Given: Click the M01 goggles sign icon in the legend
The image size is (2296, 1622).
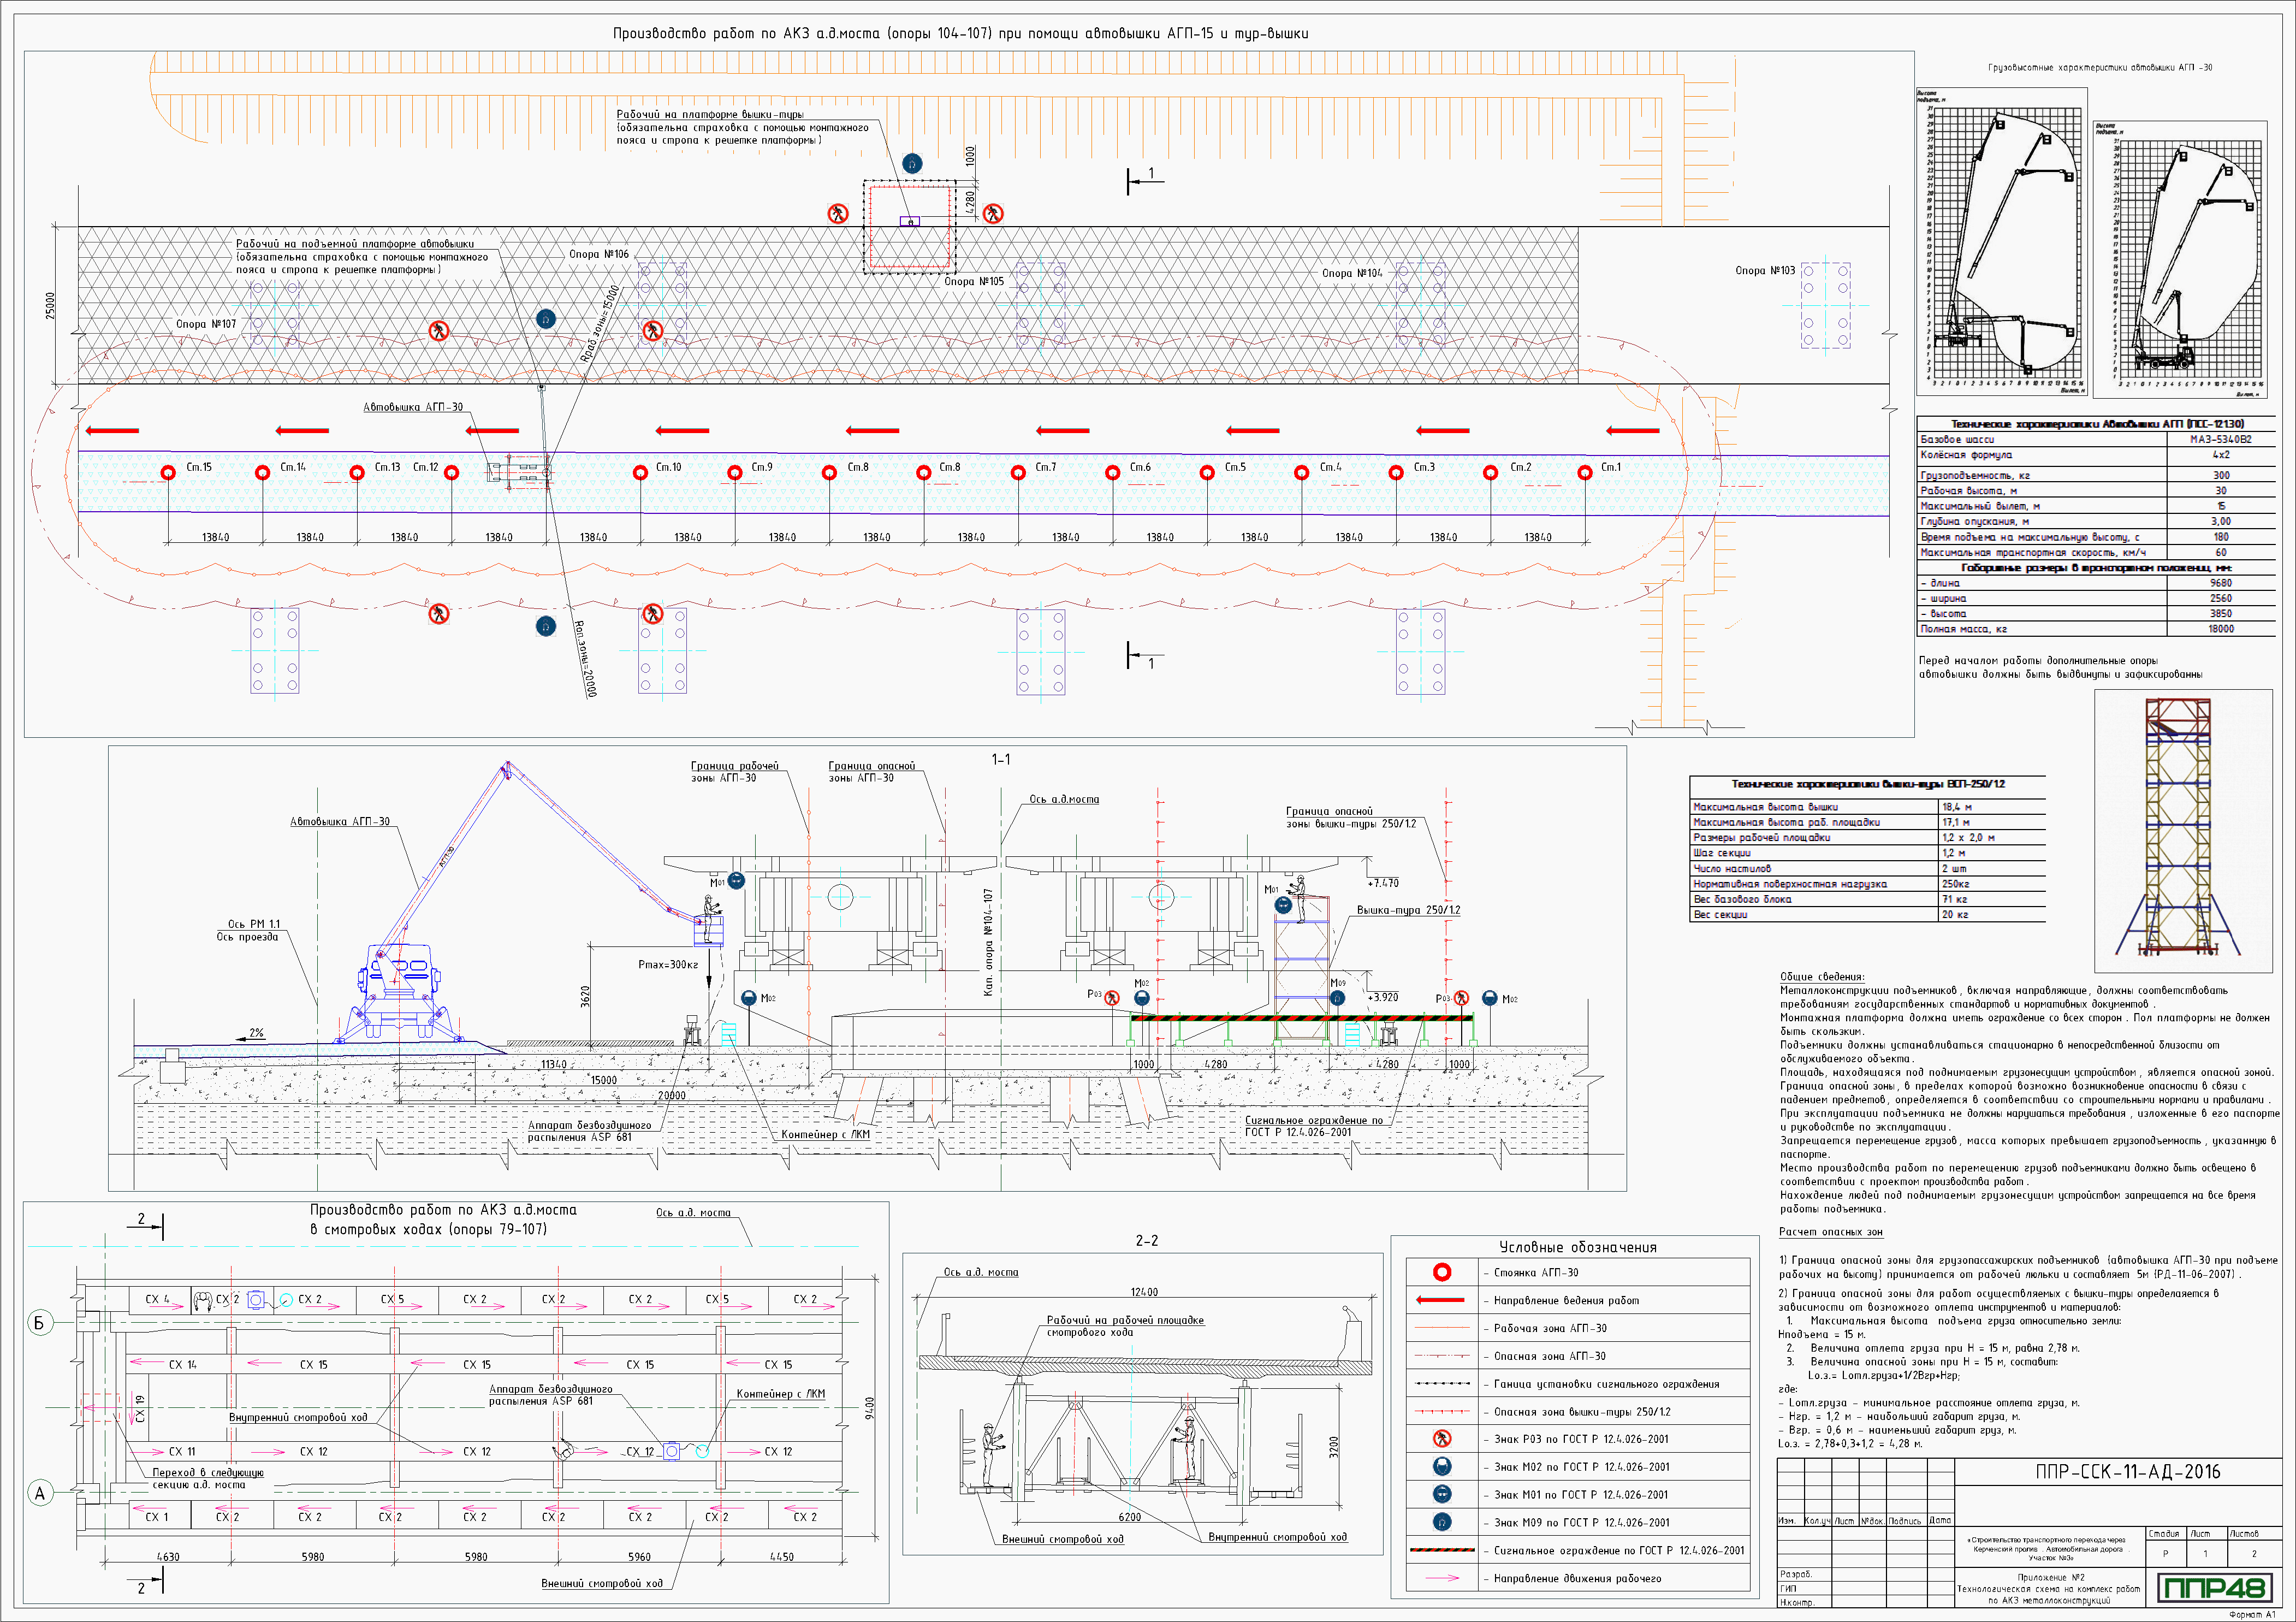Looking at the screenshot, I should (1441, 1494).
